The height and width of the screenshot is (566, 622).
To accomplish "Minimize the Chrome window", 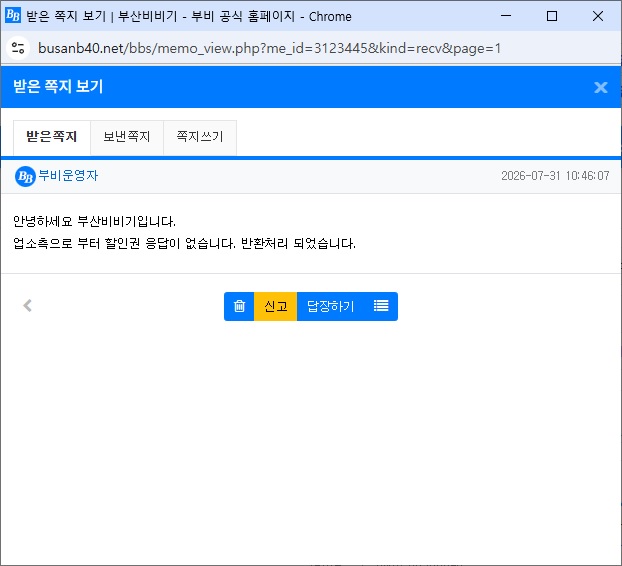I will tap(506, 16).
